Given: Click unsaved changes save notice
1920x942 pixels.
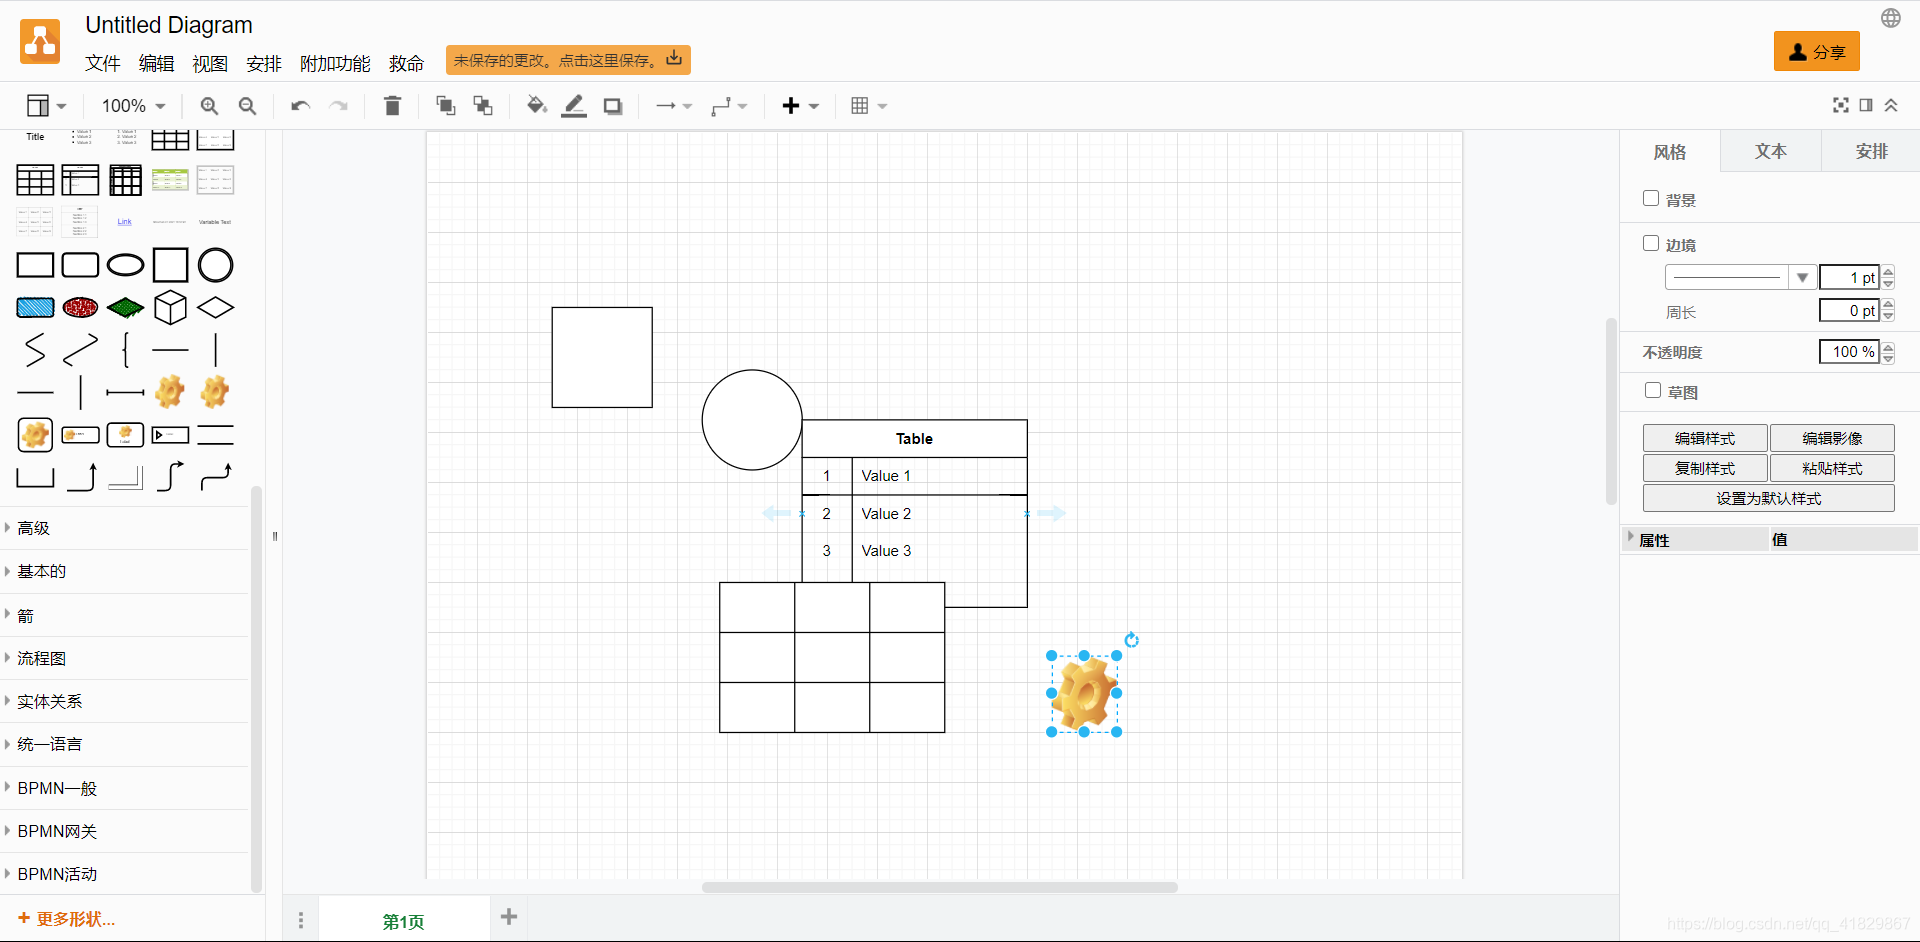Looking at the screenshot, I should [568, 60].
